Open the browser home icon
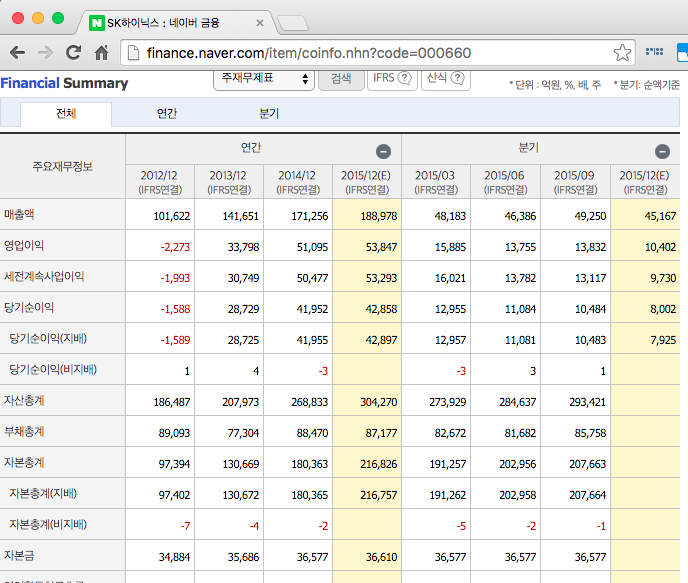This screenshot has height=583, width=688. point(101,53)
